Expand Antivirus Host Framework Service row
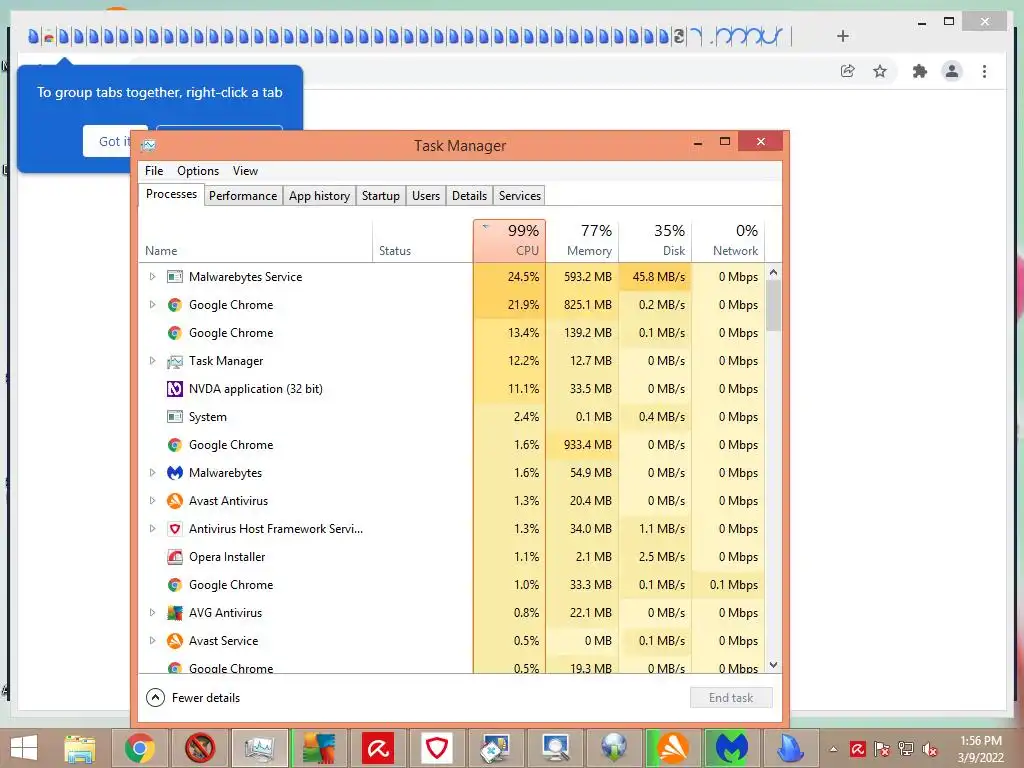Screen dimensions: 1024x768 pyautogui.click(x=152, y=529)
